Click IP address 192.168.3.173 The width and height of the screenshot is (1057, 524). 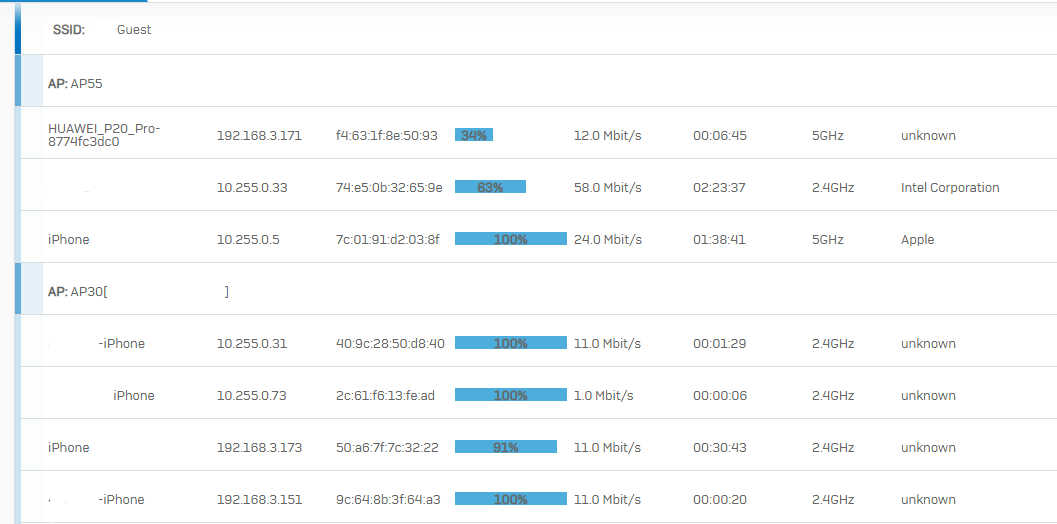[259, 448]
